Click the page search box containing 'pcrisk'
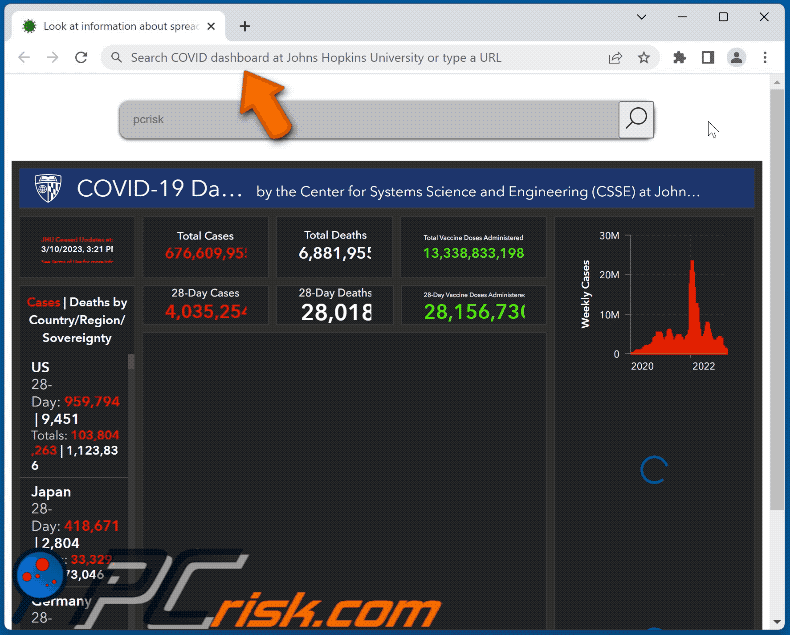 point(368,120)
